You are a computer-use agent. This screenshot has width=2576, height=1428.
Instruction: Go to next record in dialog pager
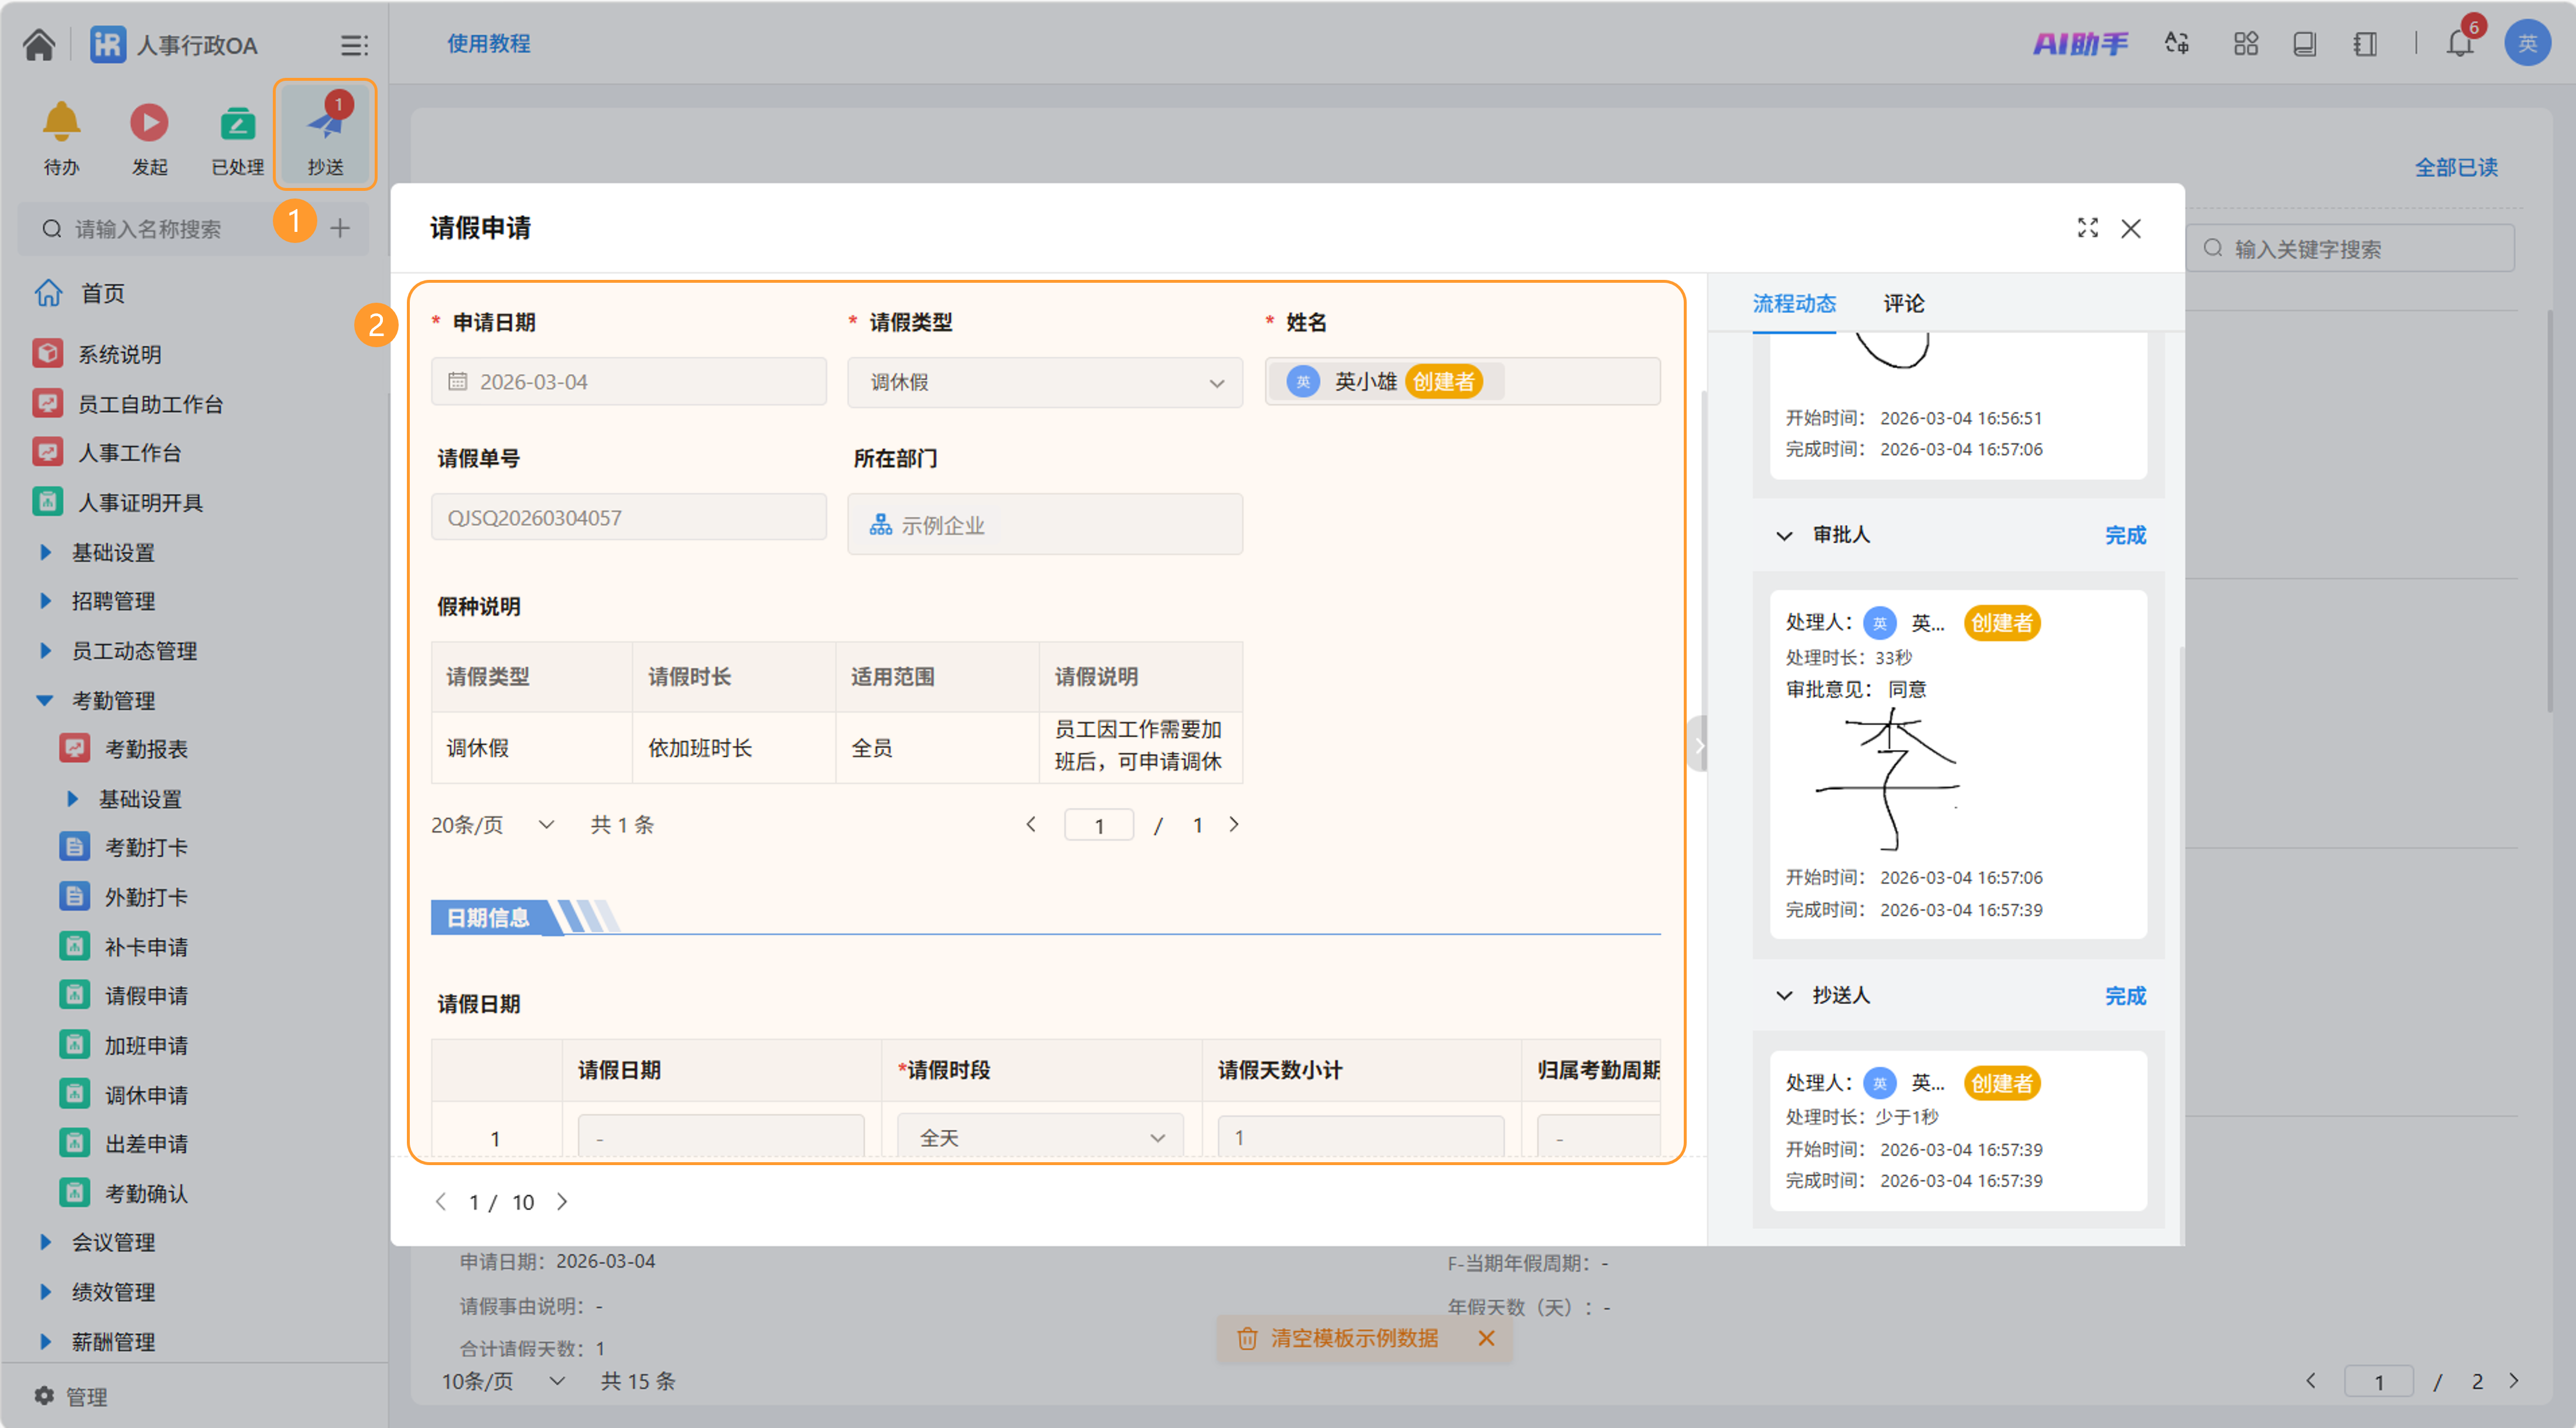point(562,1202)
